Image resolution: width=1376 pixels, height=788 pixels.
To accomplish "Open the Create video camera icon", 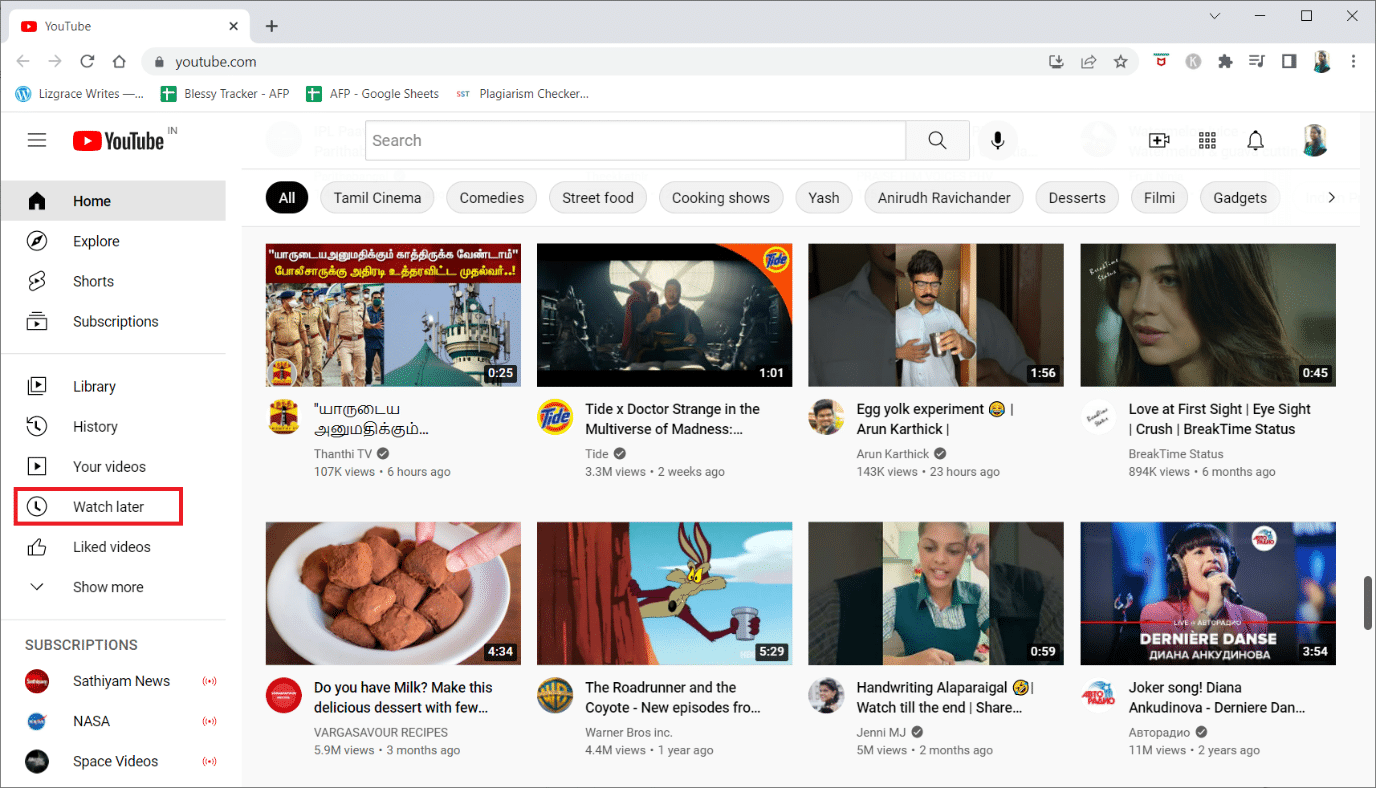I will [1159, 141].
